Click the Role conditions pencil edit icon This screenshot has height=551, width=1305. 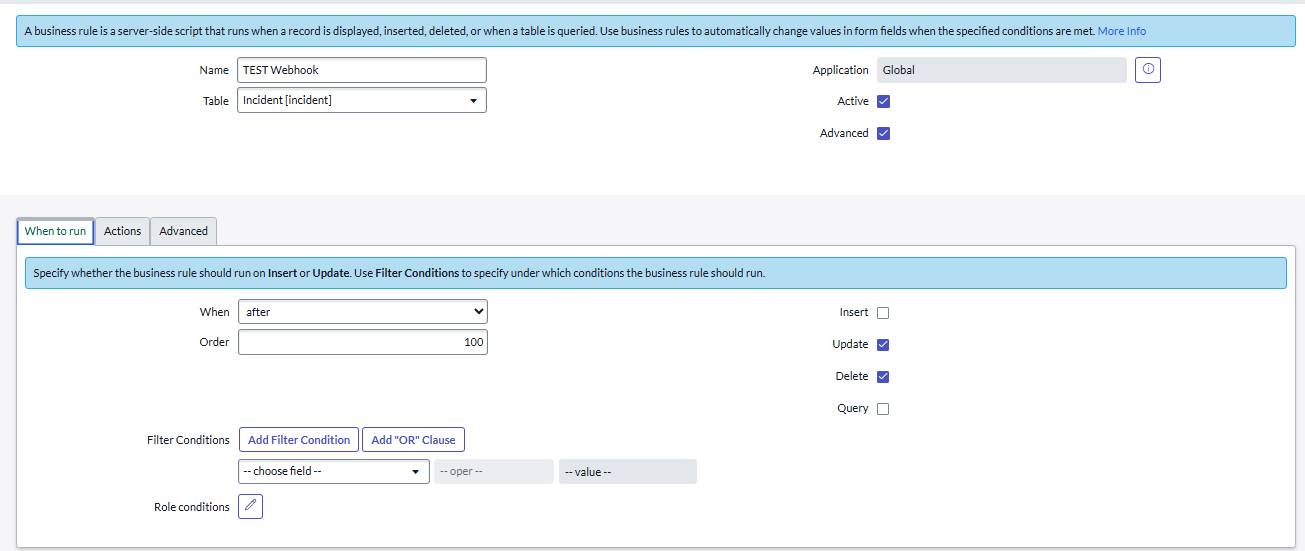pos(251,507)
